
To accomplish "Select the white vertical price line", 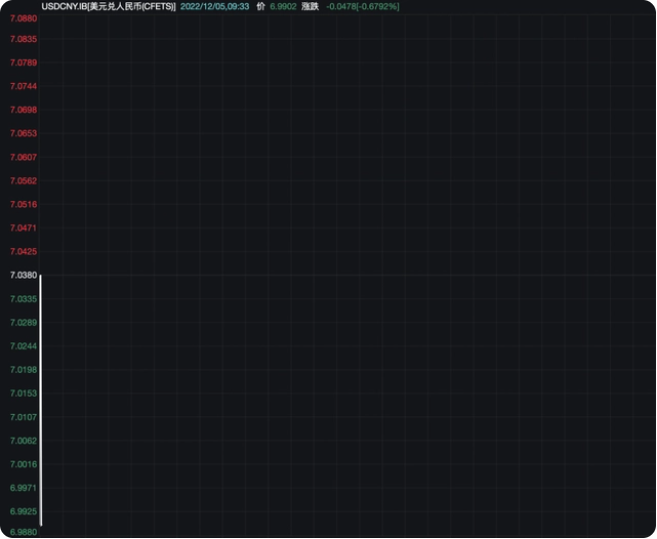I will (40, 400).
